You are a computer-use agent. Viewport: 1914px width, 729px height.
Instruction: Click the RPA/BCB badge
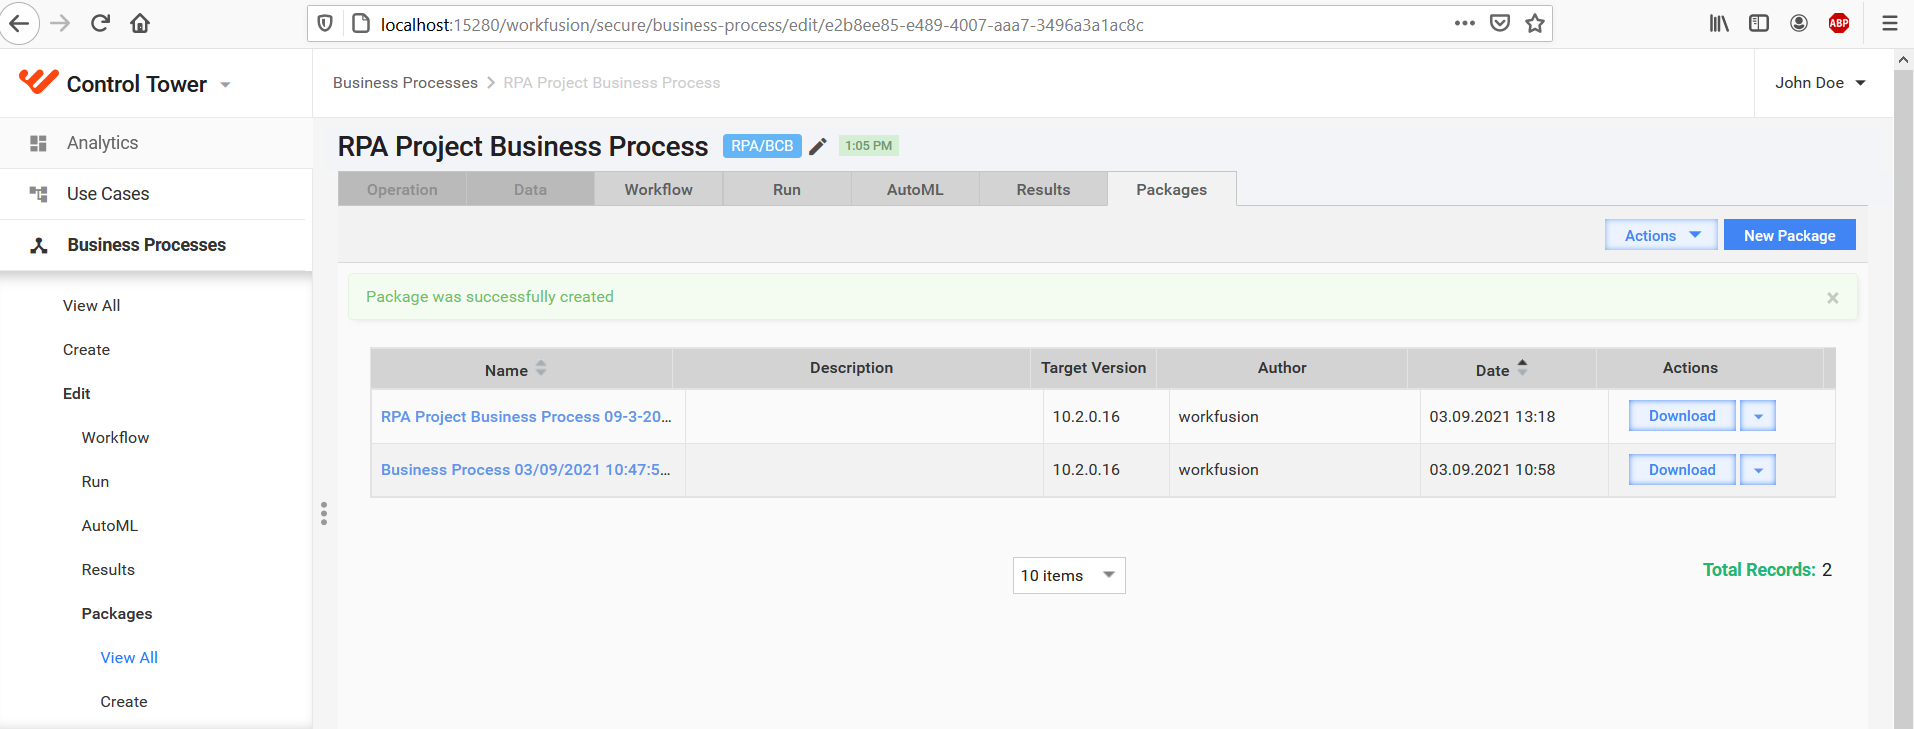click(762, 146)
